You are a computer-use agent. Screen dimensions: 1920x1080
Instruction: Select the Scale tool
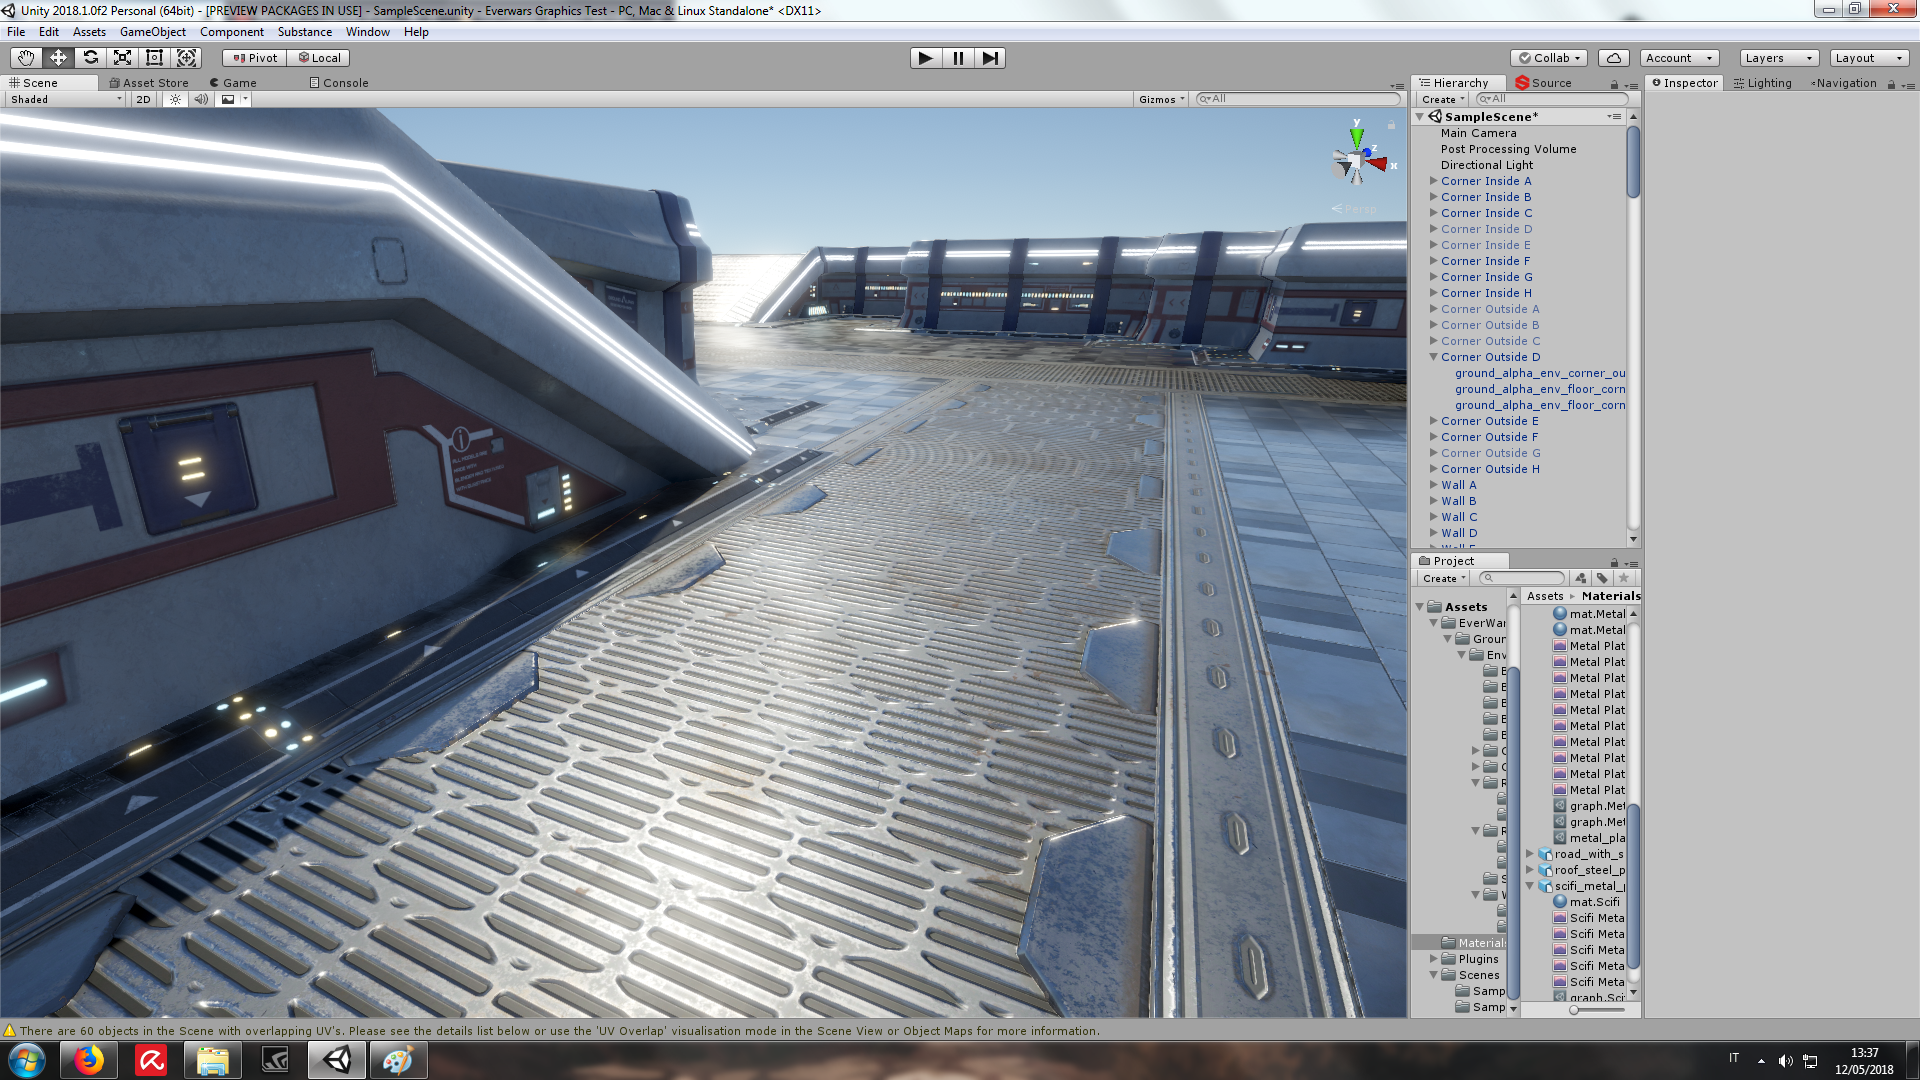(122, 58)
